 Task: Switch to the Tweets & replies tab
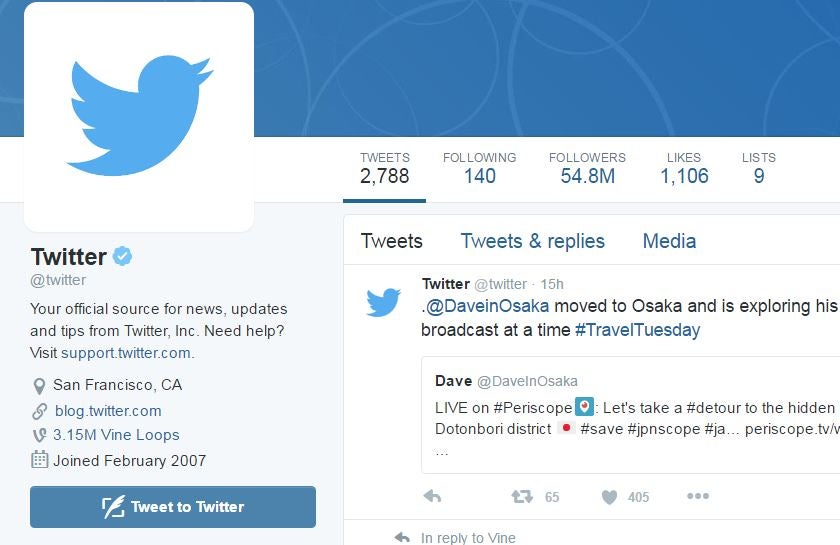point(532,241)
